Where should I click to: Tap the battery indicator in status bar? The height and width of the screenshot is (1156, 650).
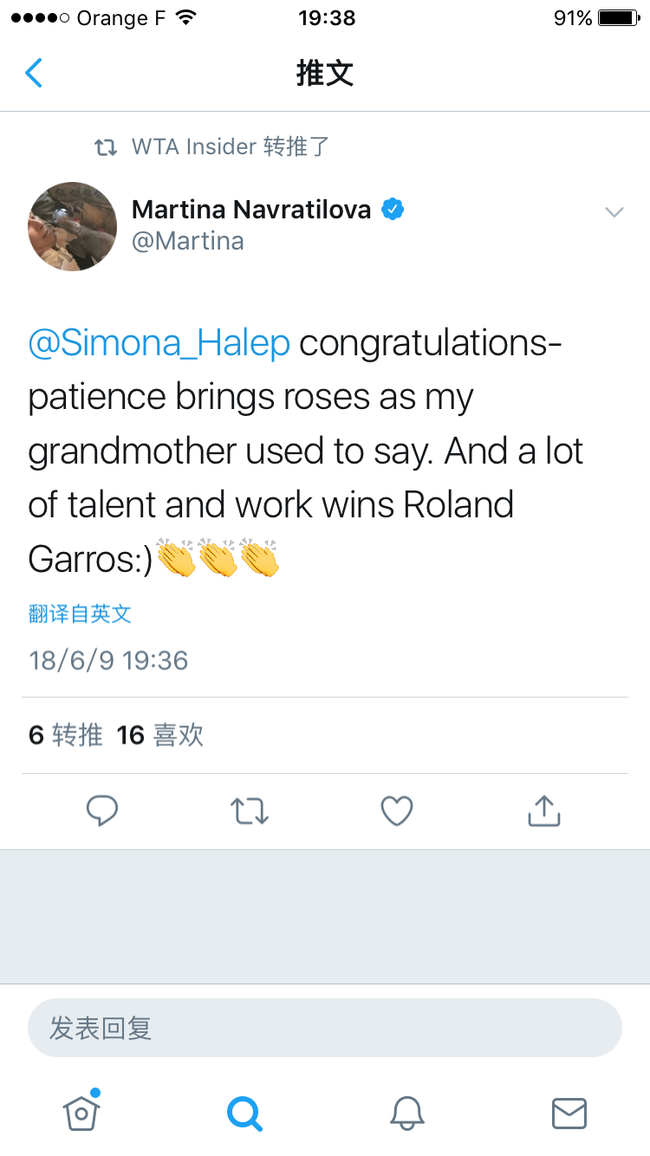pos(619,17)
